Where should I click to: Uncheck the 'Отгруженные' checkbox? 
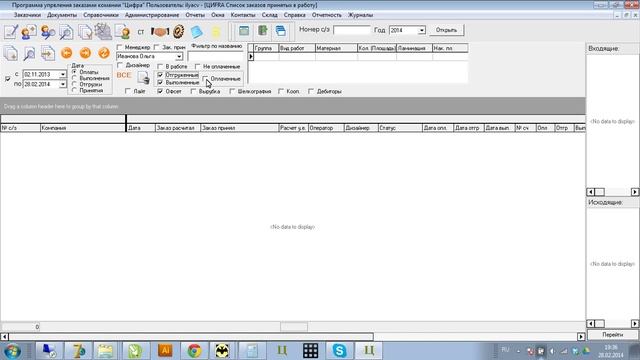click(160, 75)
